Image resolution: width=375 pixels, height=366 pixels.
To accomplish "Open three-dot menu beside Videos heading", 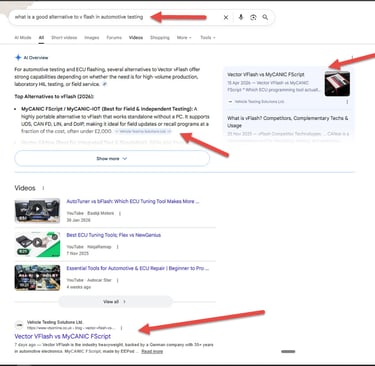I will (x=43, y=188).
